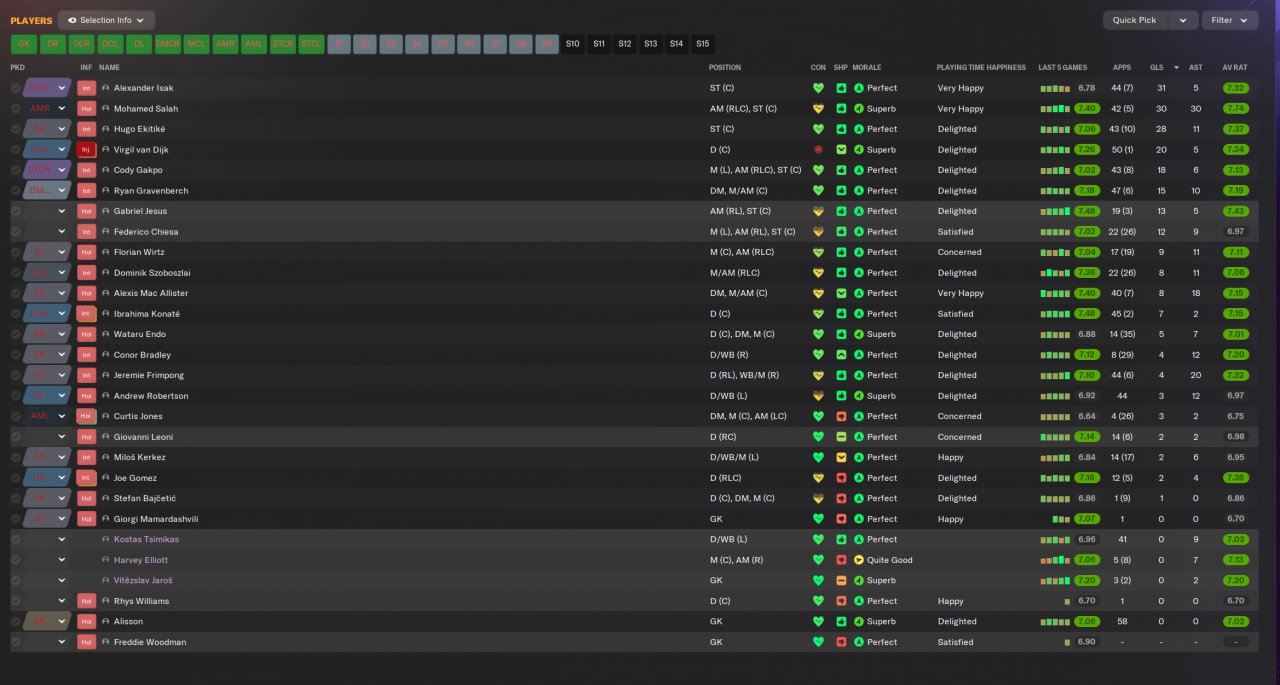1280x685 pixels.
Task: Click Vitězslav Jaroš's orange sharpness icon
Action: click(841, 581)
